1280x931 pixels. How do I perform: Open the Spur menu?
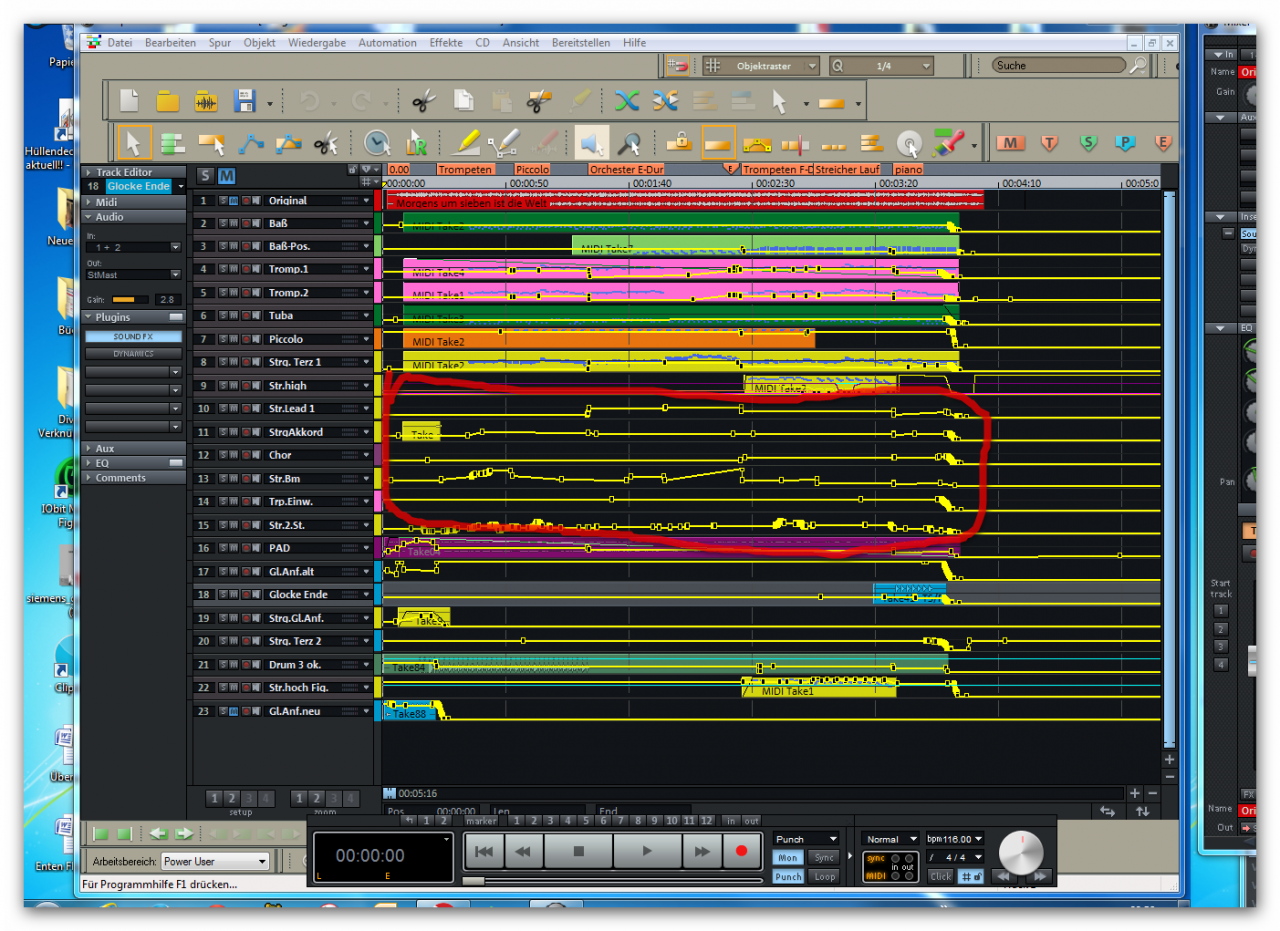pos(220,43)
